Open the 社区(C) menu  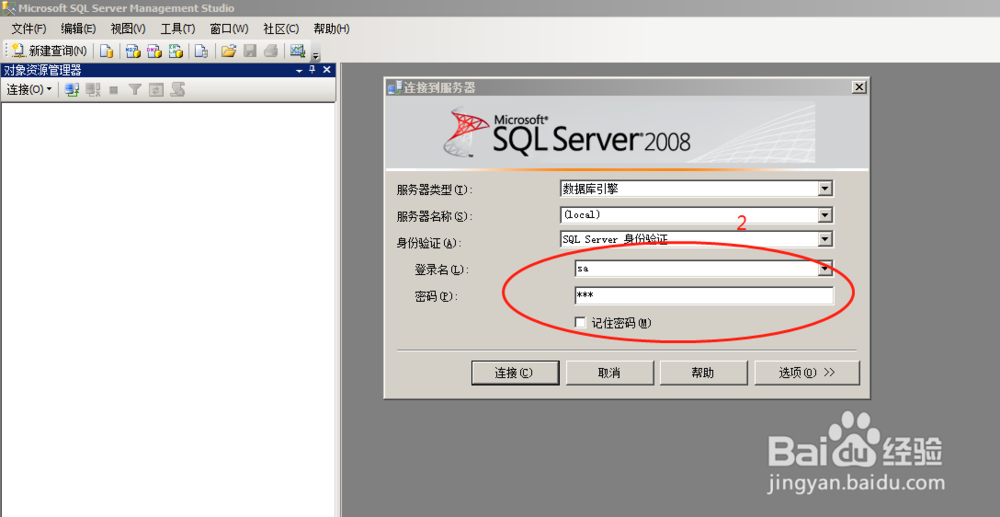(281, 29)
